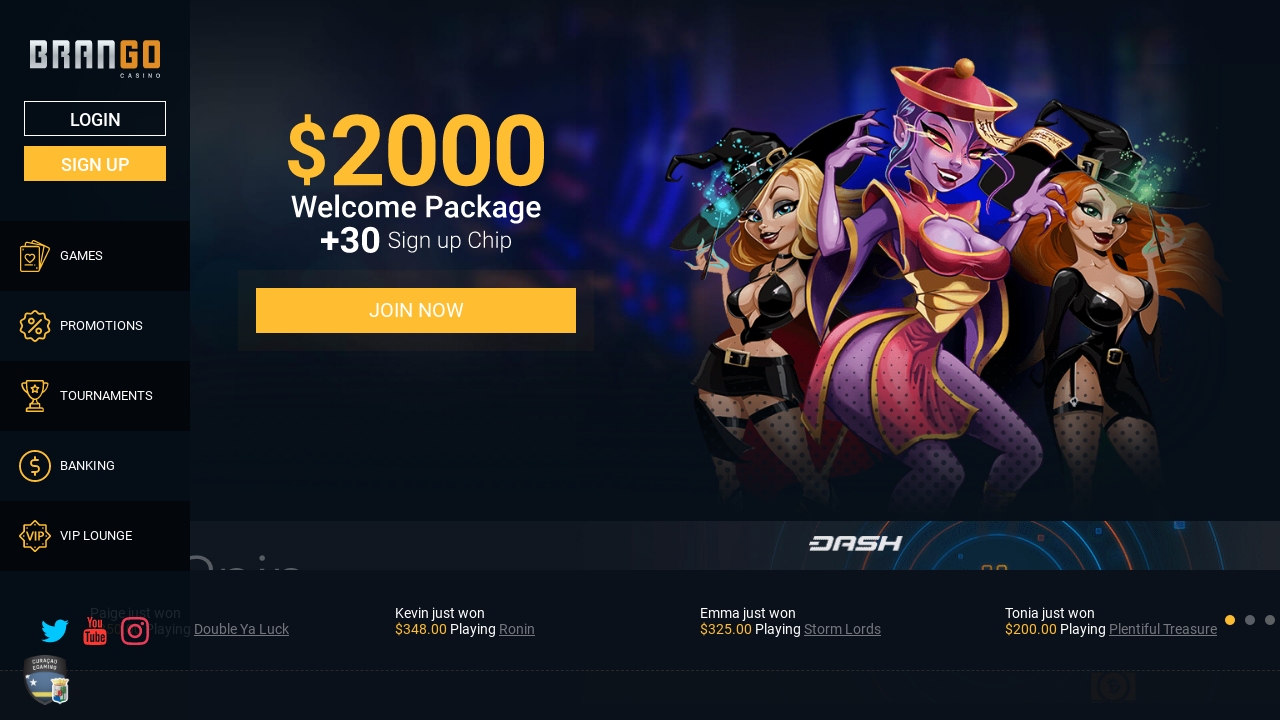Click the LOGIN button
This screenshot has height=720, width=1280.
95,119
